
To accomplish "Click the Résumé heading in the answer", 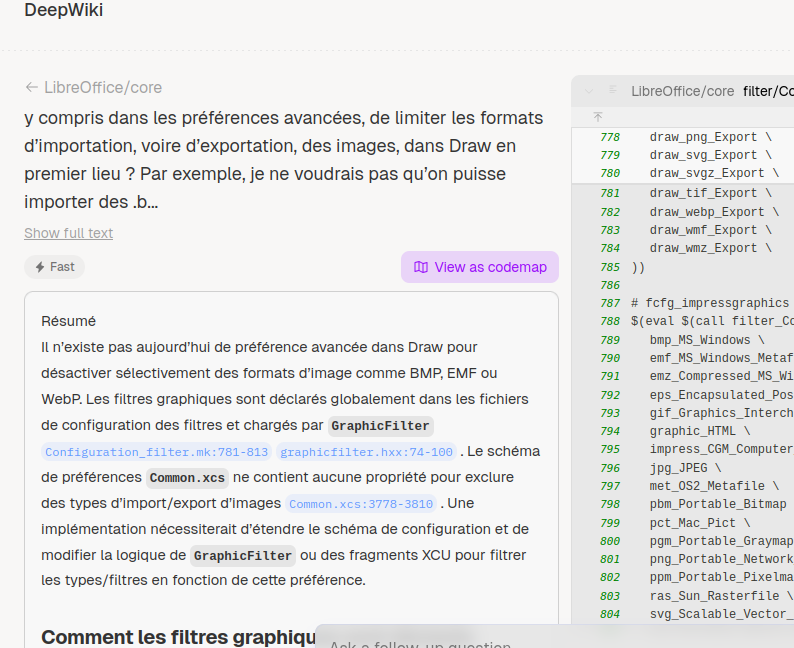I will [x=68, y=321].
